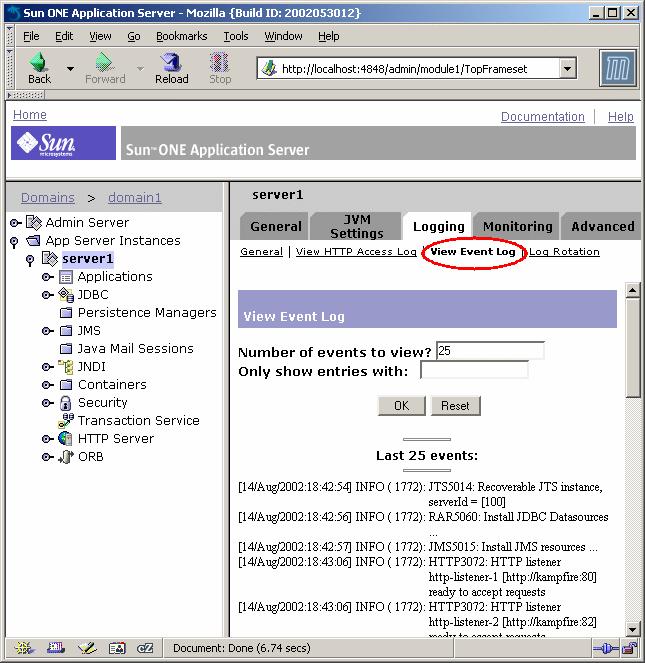Expand the Security tree node
This screenshot has height=663, width=645.
click(48, 403)
